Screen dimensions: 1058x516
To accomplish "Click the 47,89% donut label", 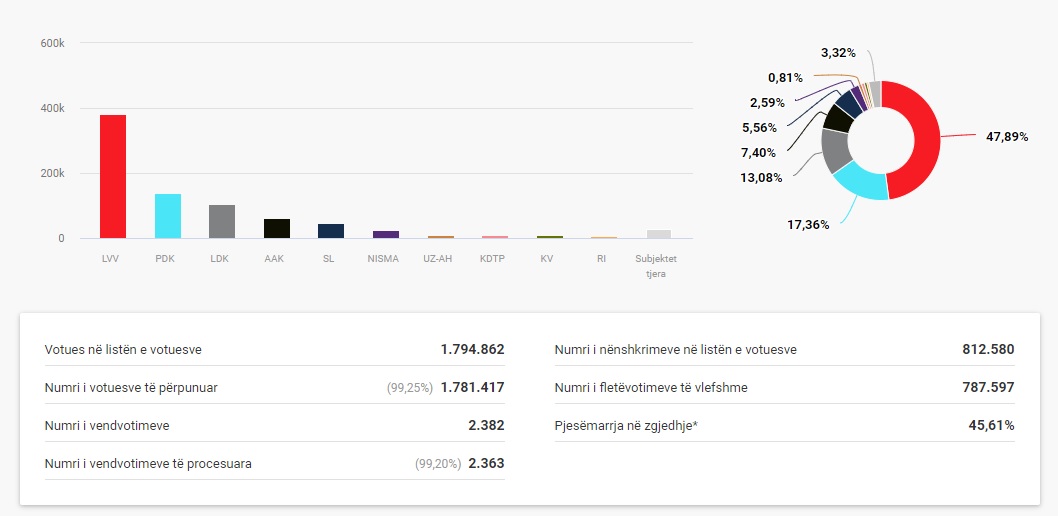I will [1006, 137].
